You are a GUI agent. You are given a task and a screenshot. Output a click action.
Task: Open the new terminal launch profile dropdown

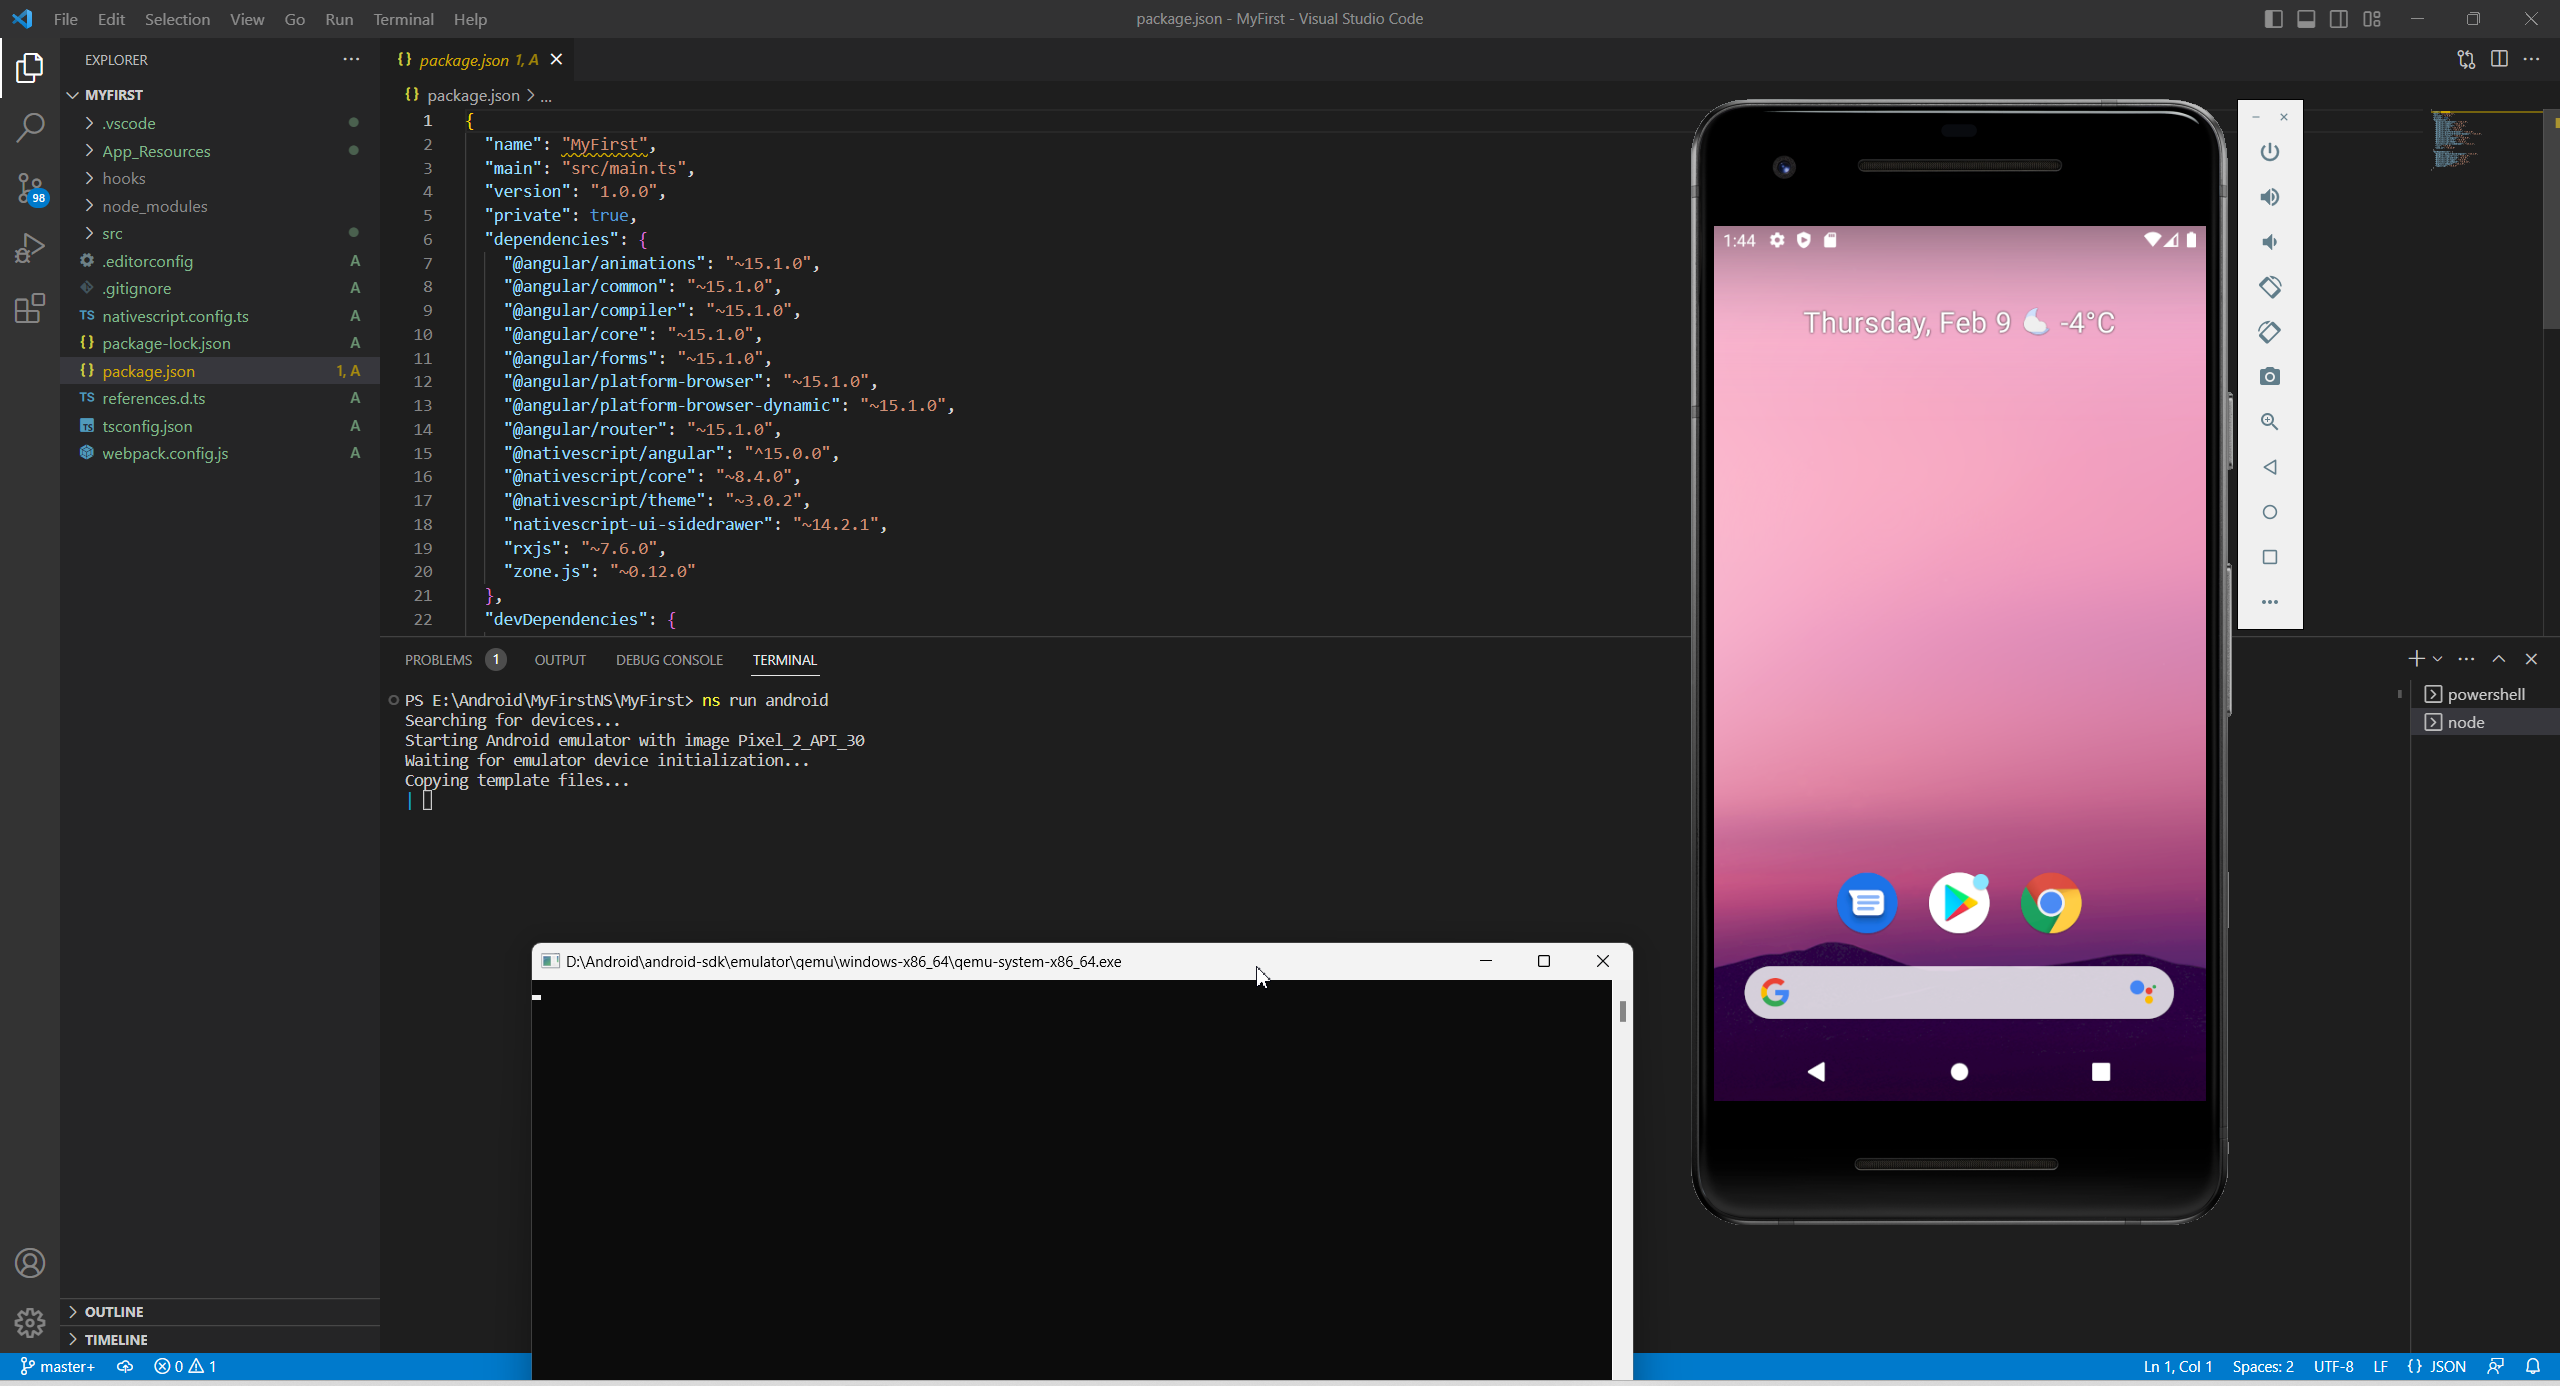2437,659
